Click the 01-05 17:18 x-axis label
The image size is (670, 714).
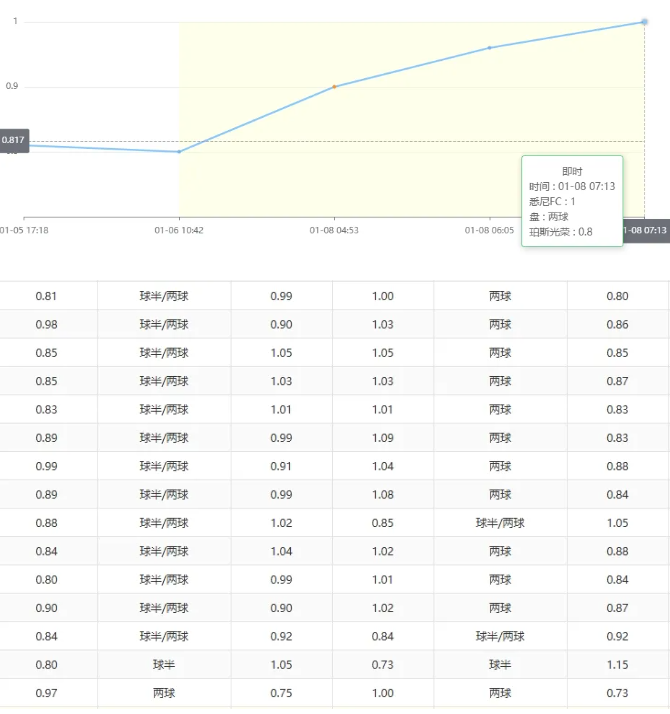(25, 230)
